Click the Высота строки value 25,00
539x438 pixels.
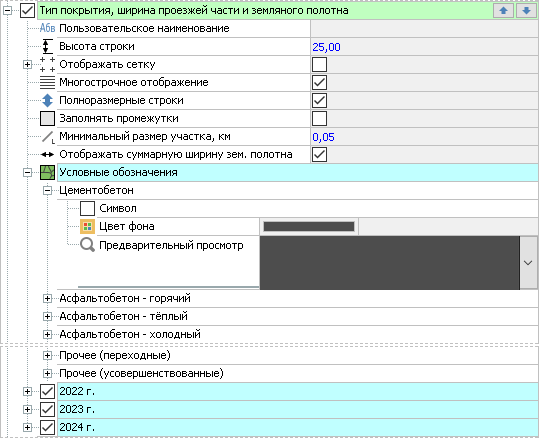pos(326,47)
